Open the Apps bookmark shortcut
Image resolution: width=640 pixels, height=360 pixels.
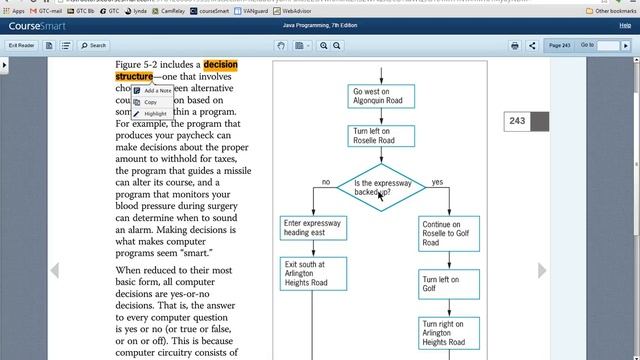[x=14, y=11]
